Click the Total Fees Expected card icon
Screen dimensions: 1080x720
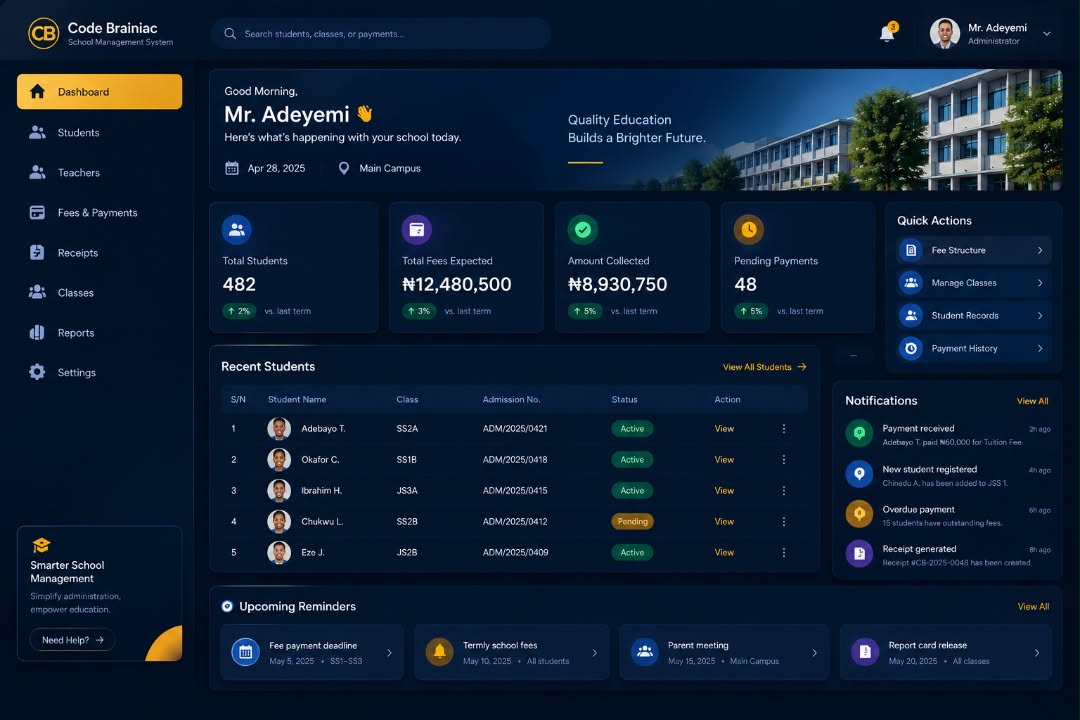point(417,229)
